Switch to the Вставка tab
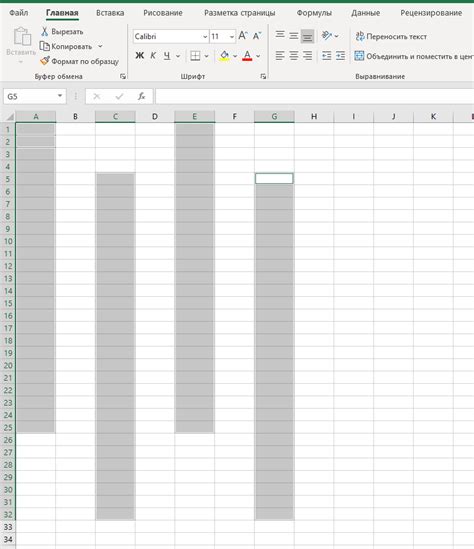Screen dimensions: 474x549 [110, 13]
